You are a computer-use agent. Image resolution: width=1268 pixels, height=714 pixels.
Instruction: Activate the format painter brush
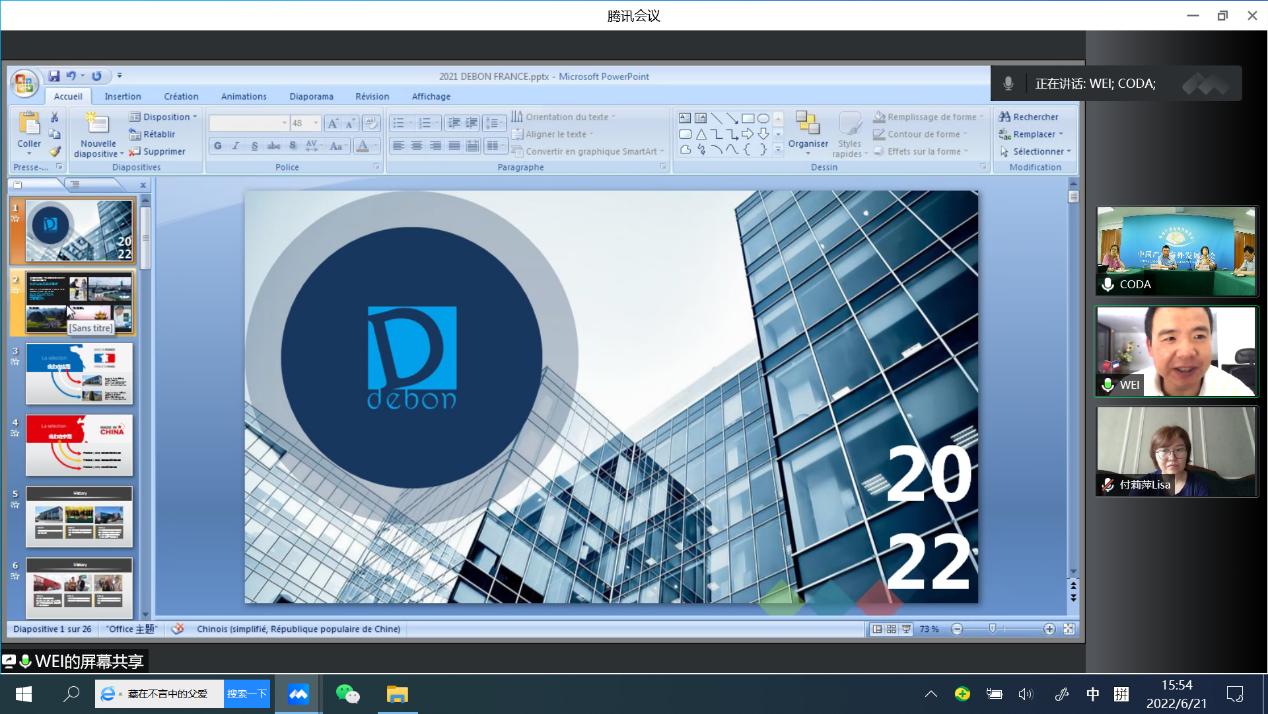pos(55,151)
